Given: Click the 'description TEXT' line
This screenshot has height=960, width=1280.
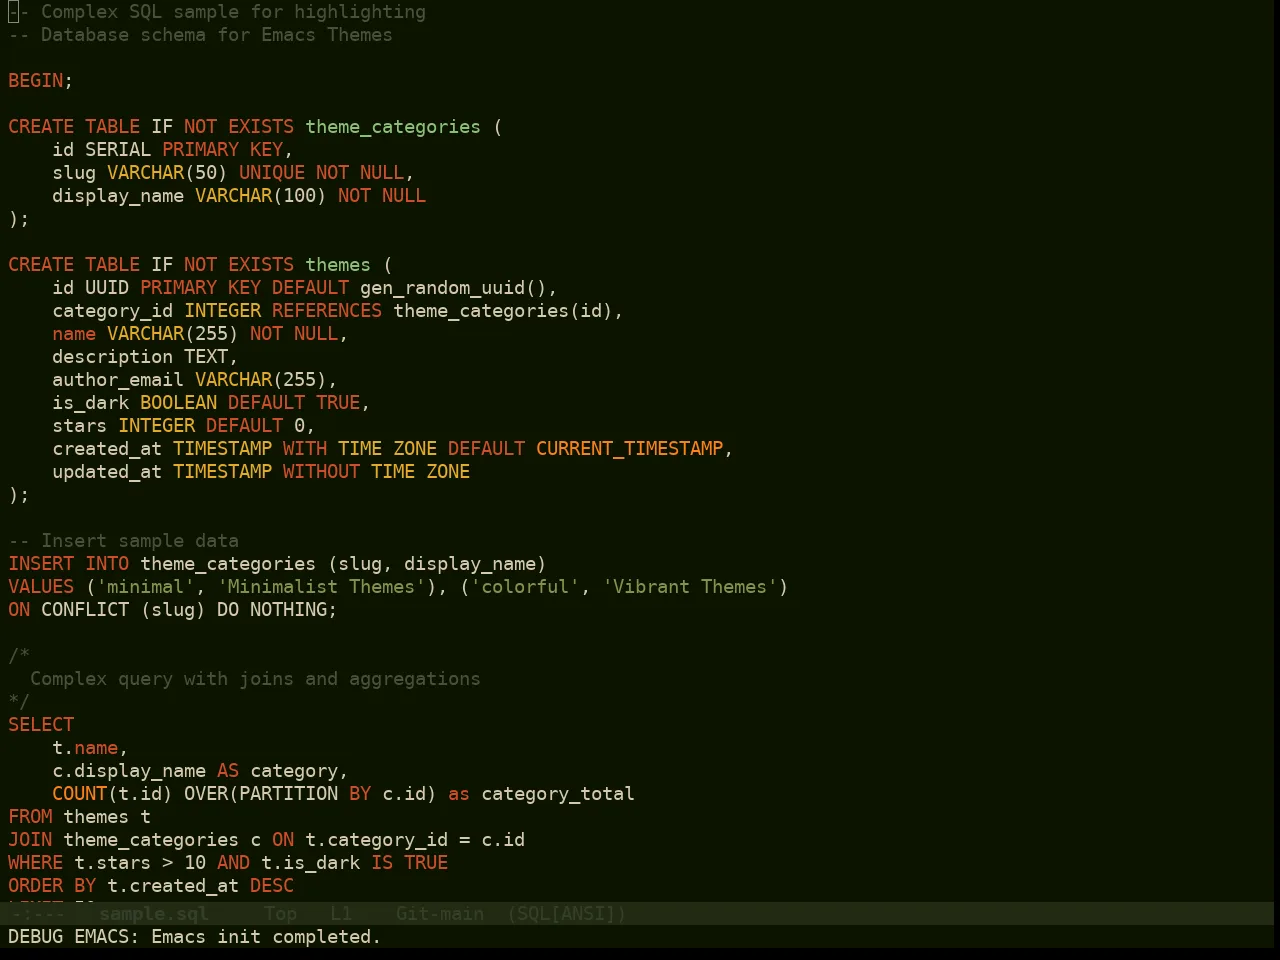Looking at the screenshot, I should [145, 357].
